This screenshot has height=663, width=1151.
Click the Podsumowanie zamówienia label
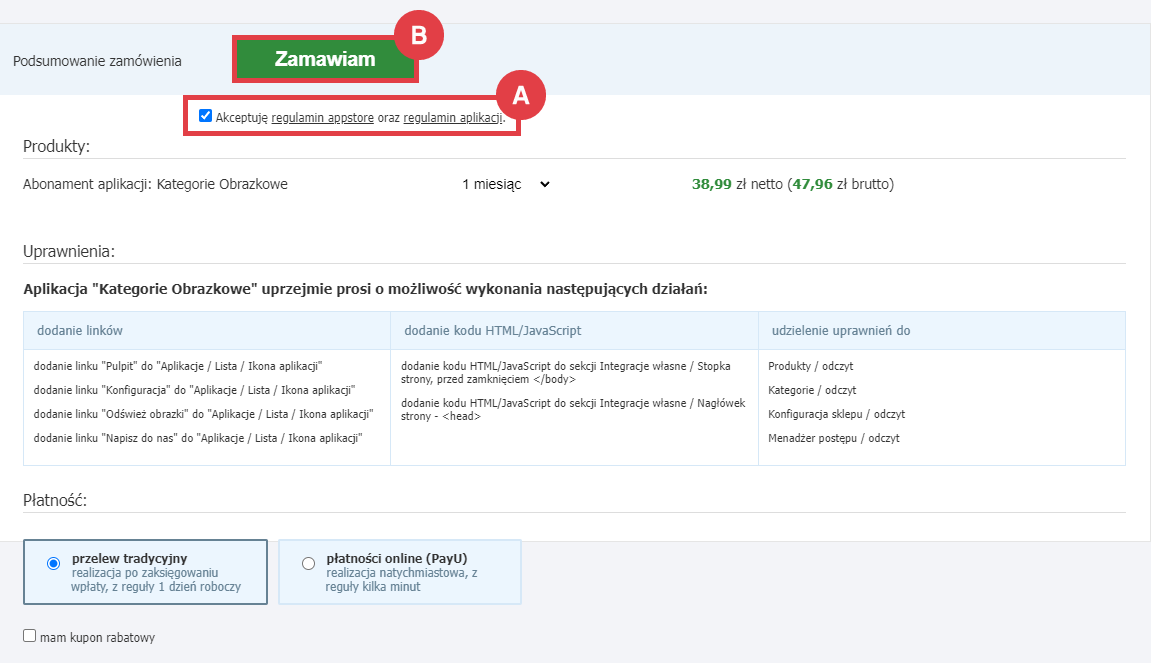click(97, 61)
